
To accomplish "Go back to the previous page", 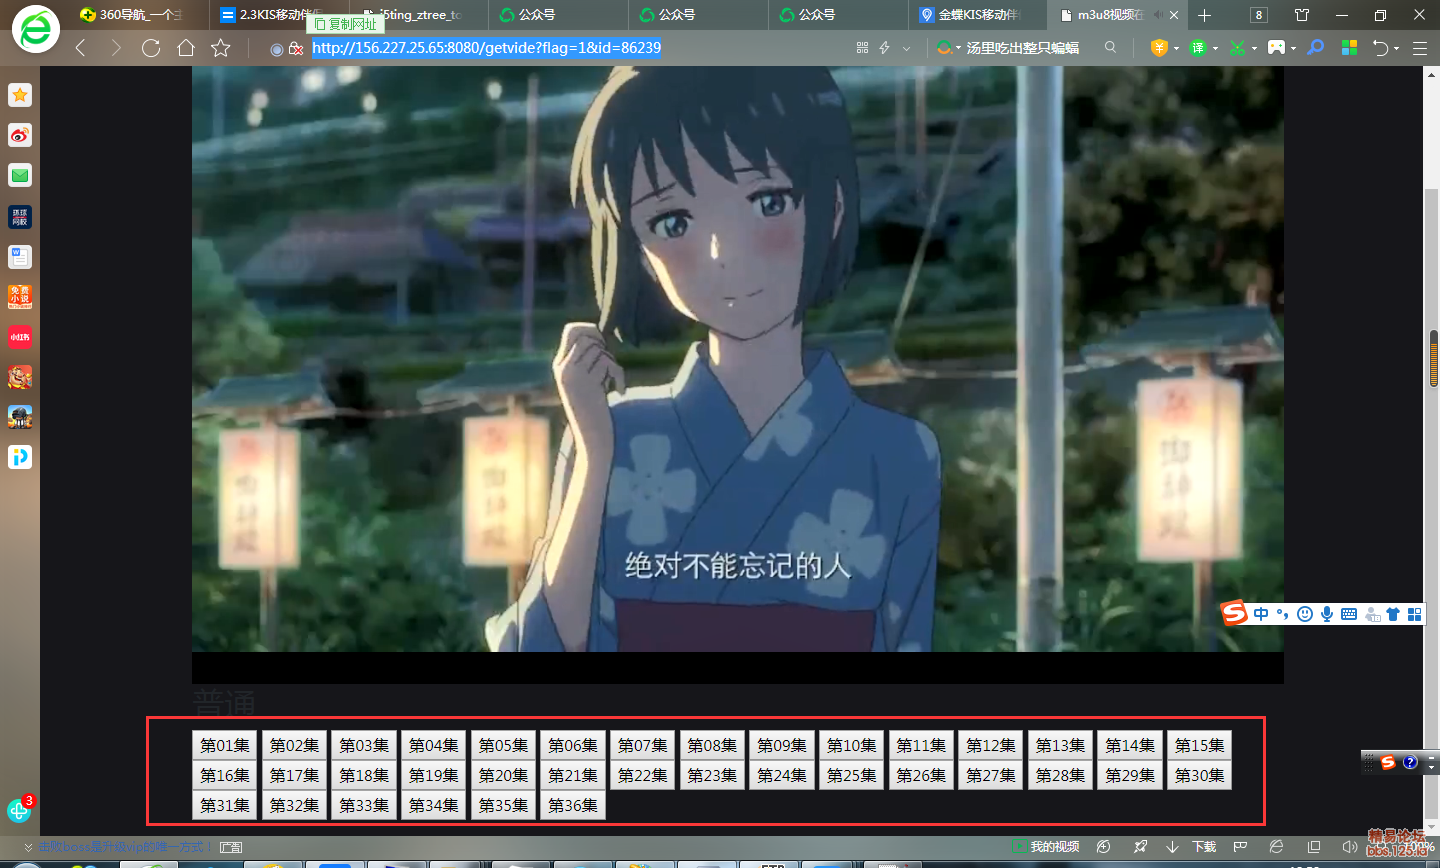I will (x=81, y=48).
